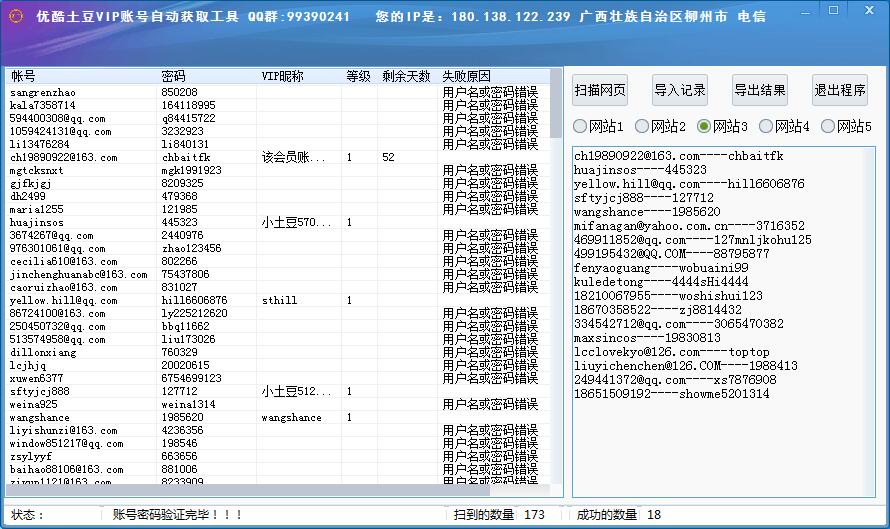
Task: Click the status message 账号密码验证完毕
Action: [178, 515]
